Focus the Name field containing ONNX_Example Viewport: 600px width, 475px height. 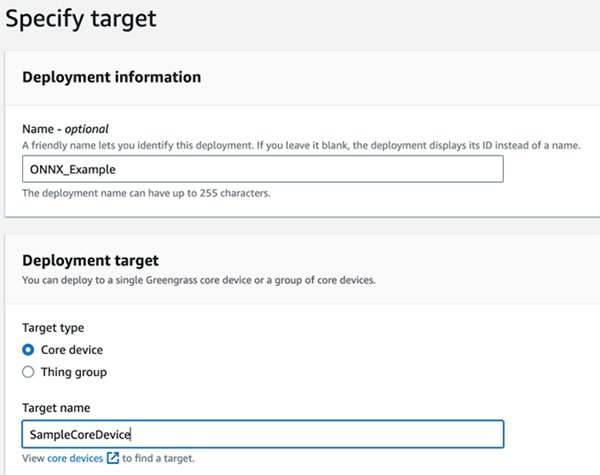tap(262, 170)
